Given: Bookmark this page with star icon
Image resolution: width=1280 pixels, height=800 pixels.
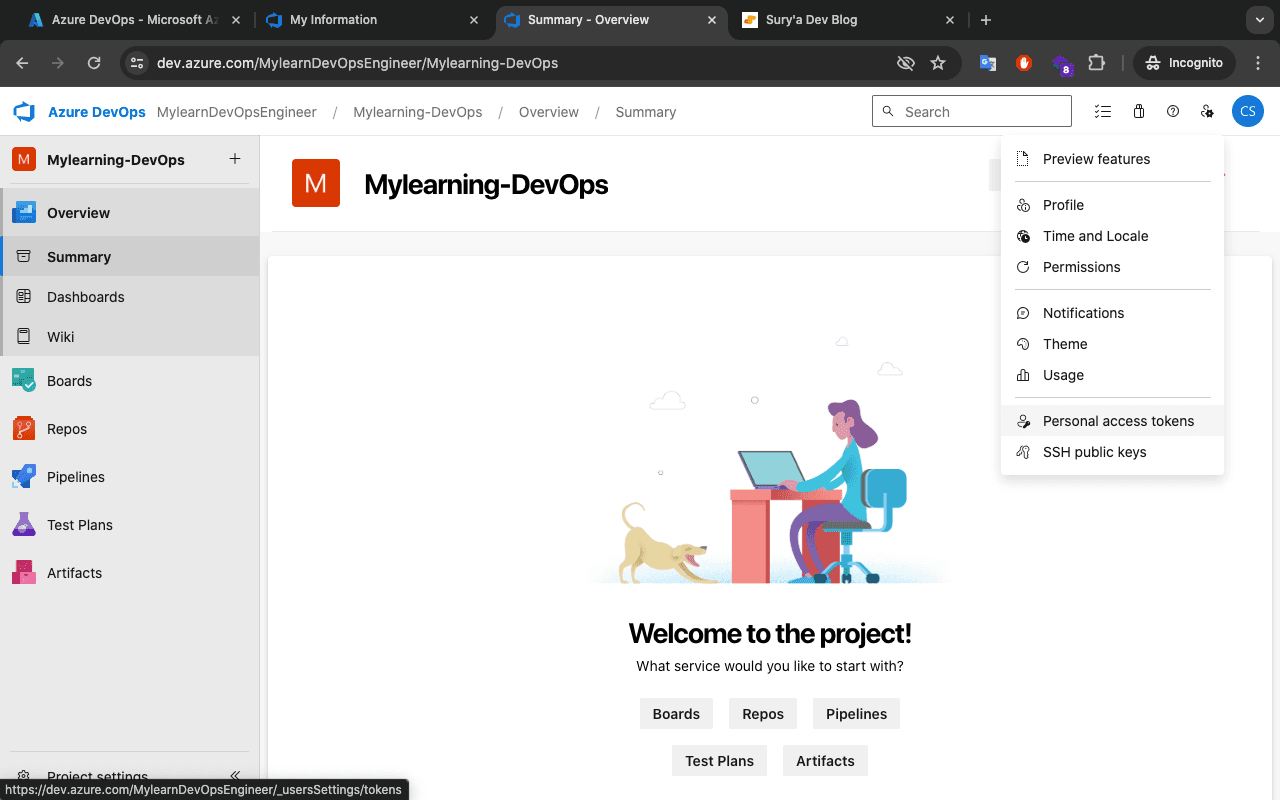Looking at the screenshot, I should click(938, 63).
